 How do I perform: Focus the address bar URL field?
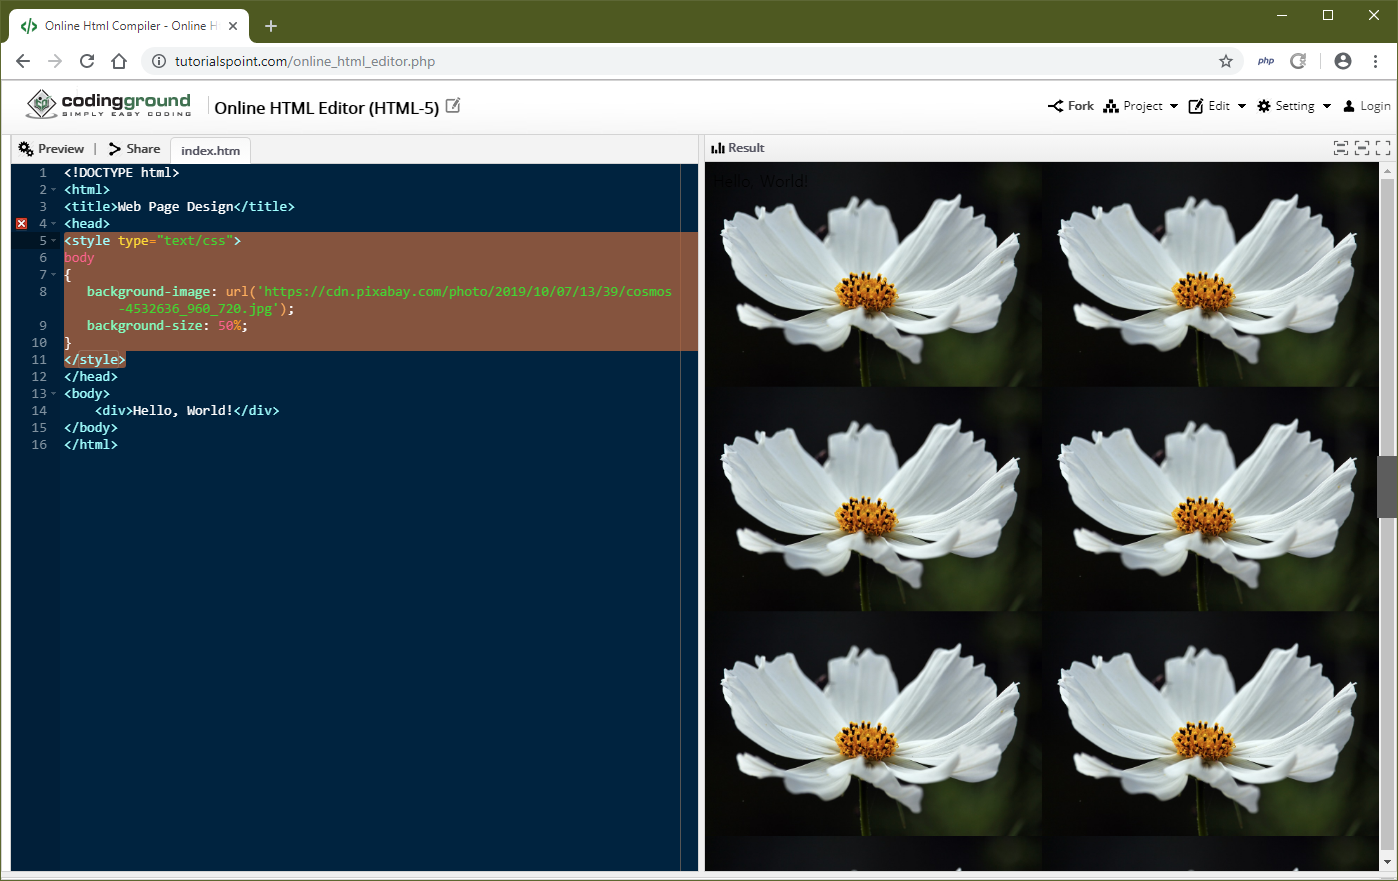click(x=690, y=61)
